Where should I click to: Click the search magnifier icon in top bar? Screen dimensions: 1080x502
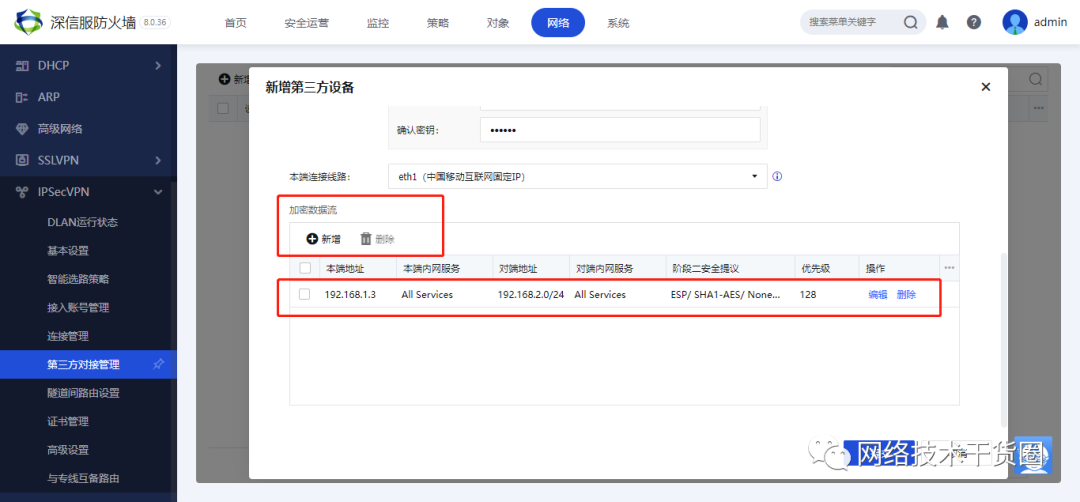[910, 23]
